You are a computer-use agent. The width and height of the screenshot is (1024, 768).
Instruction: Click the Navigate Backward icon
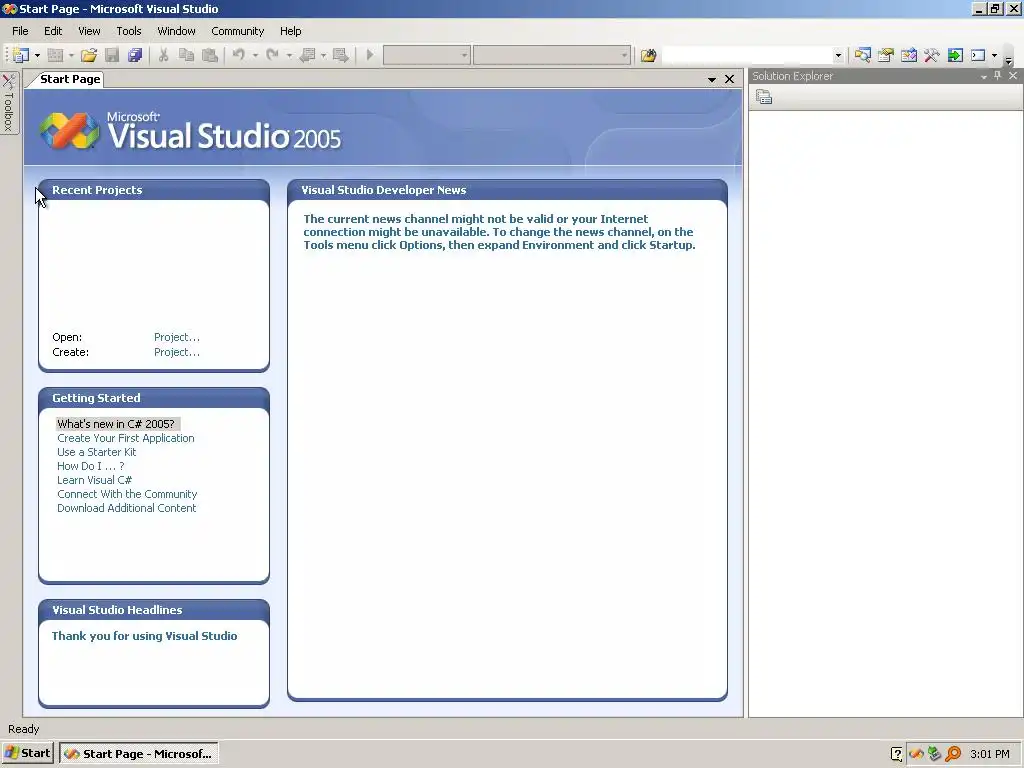pyautogui.click(x=307, y=56)
